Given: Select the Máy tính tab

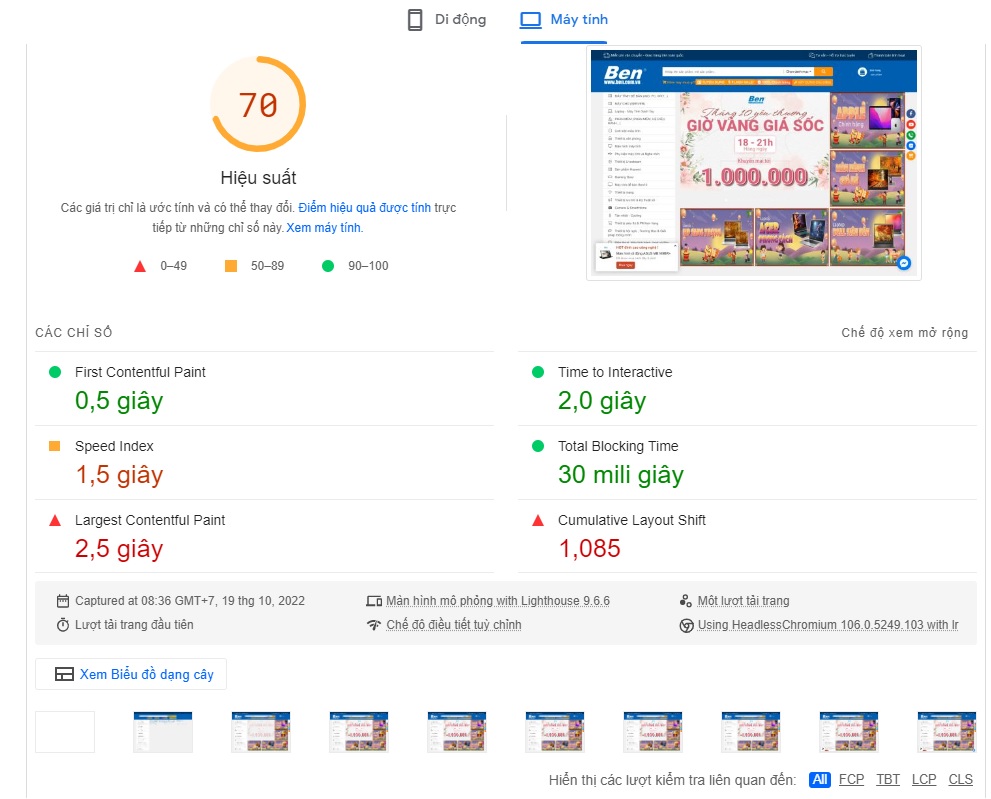Looking at the screenshot, I should [x=563, y=18].
